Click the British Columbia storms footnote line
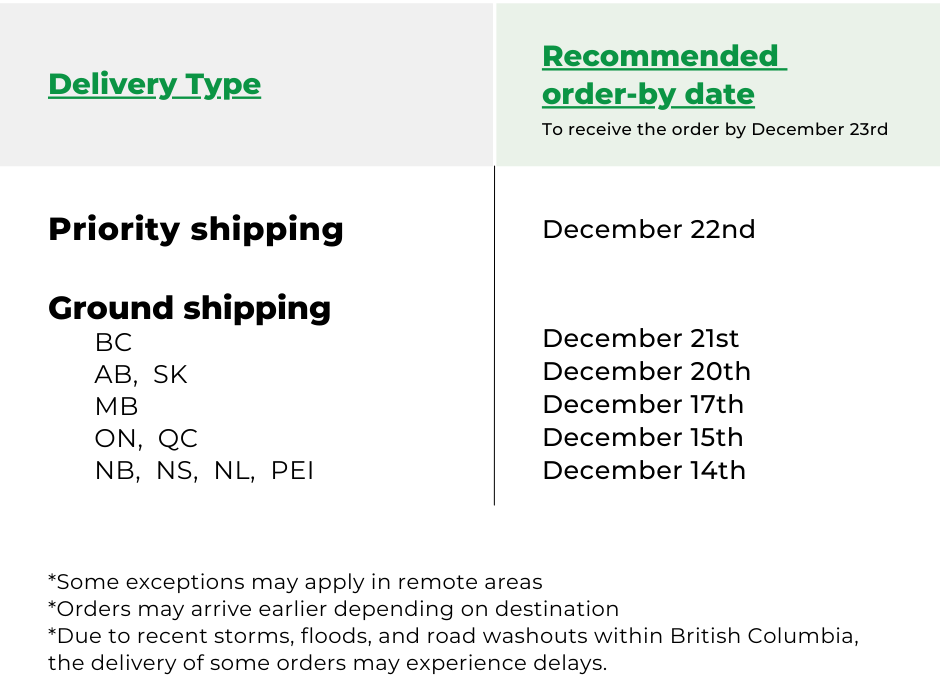 pyautogui.click(x=453, y=635)
